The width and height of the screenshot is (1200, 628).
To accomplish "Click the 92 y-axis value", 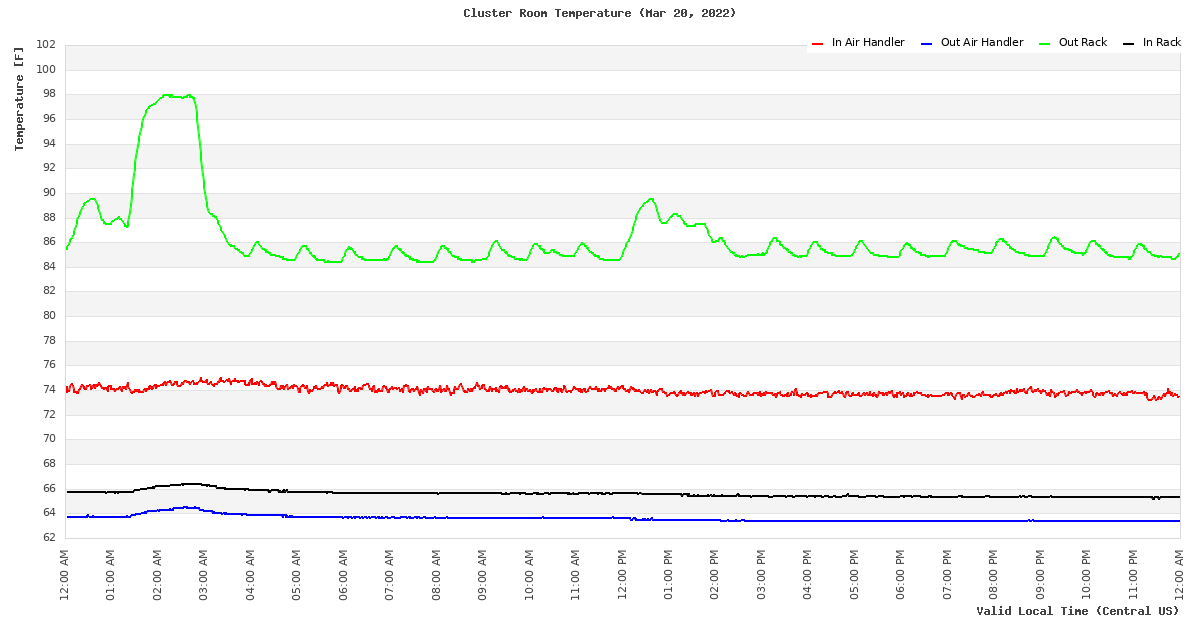I will click(49, 168).
